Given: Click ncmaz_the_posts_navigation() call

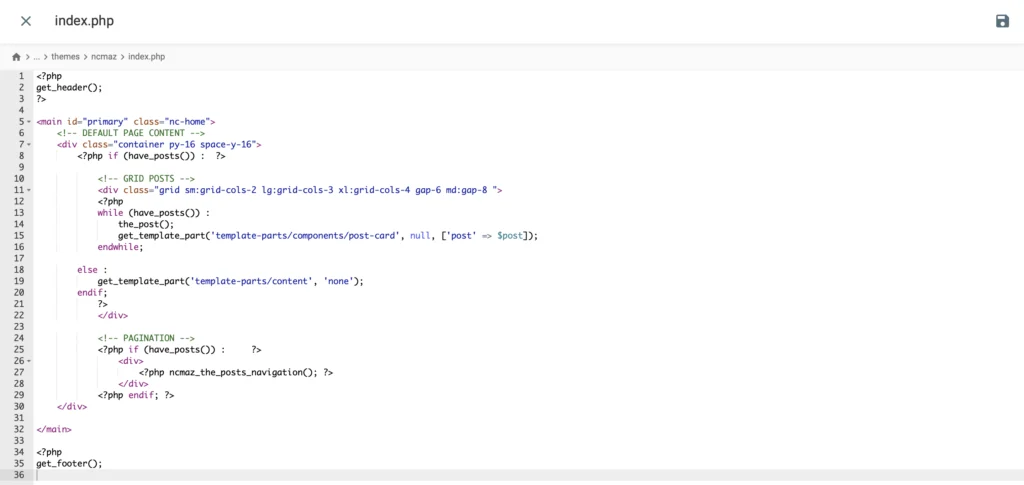Looking at the screenshot, I should [244, 372].
